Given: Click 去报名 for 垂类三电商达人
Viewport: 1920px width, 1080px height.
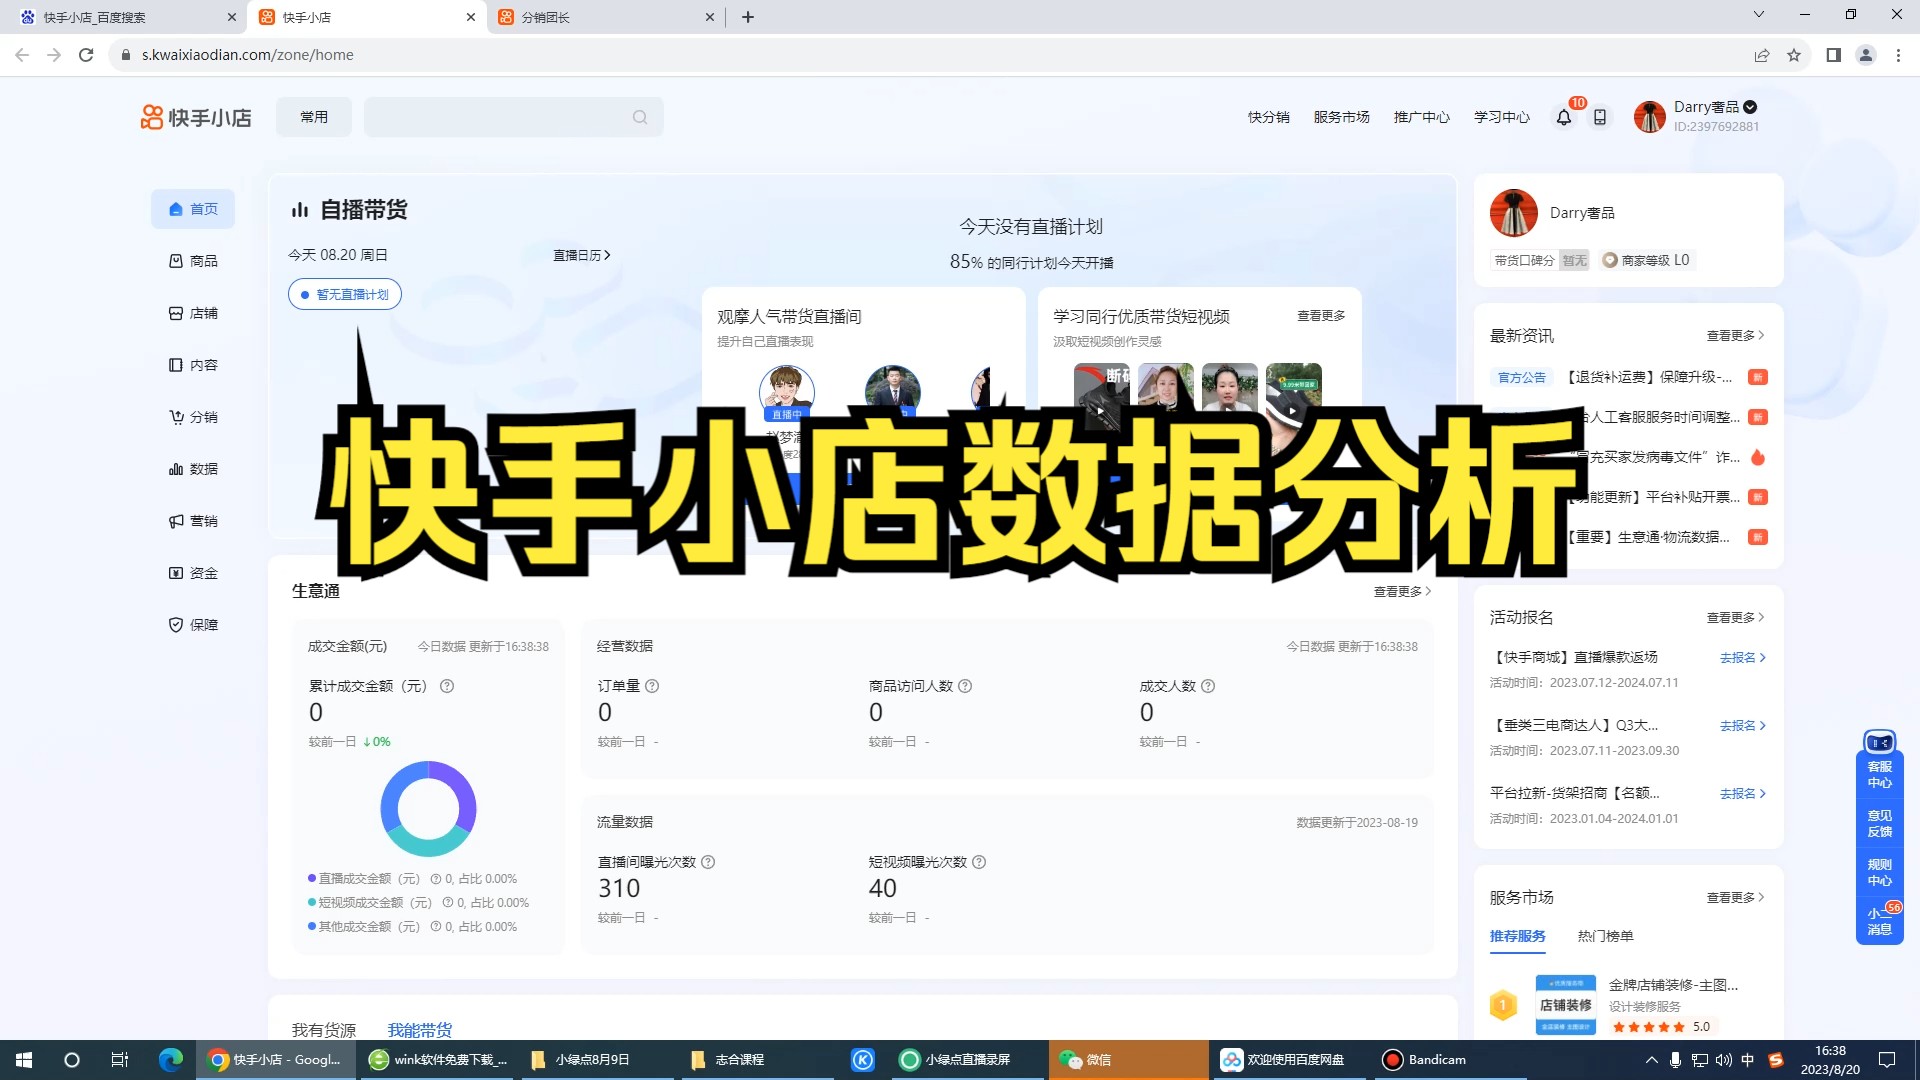Looking at the screenshot, I should click(x=1743, y=725).
